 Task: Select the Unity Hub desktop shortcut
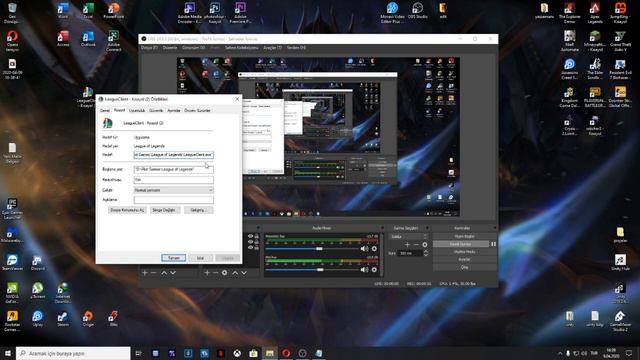[x=620, y=263]
